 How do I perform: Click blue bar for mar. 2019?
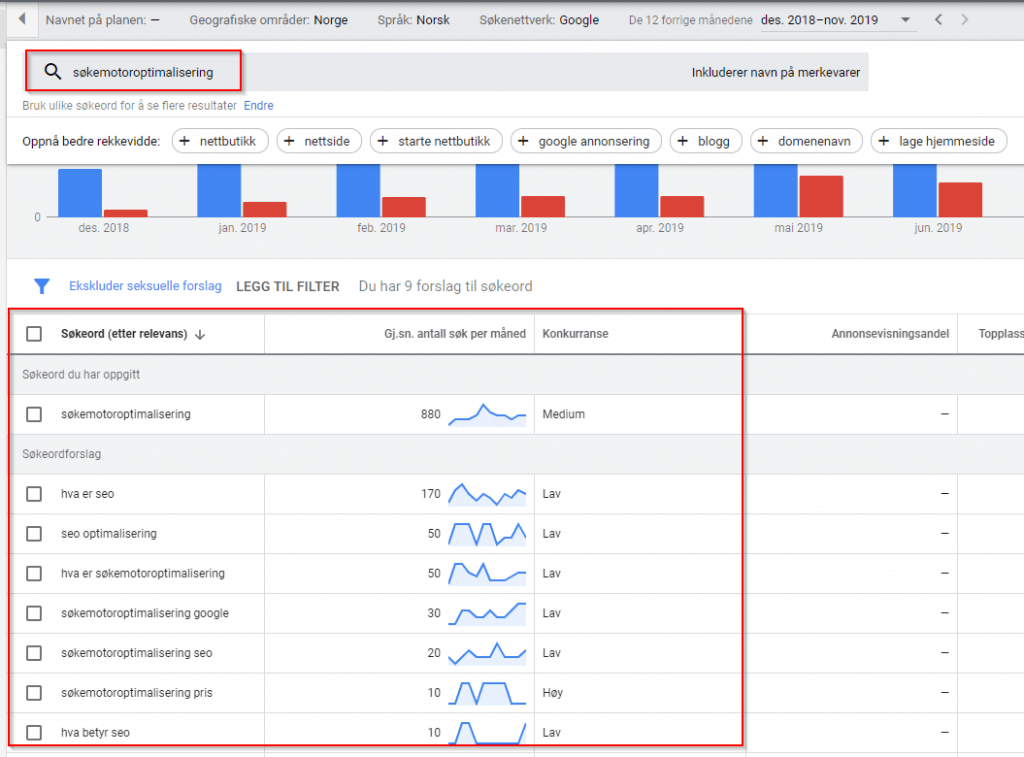(x=498, y=191)
